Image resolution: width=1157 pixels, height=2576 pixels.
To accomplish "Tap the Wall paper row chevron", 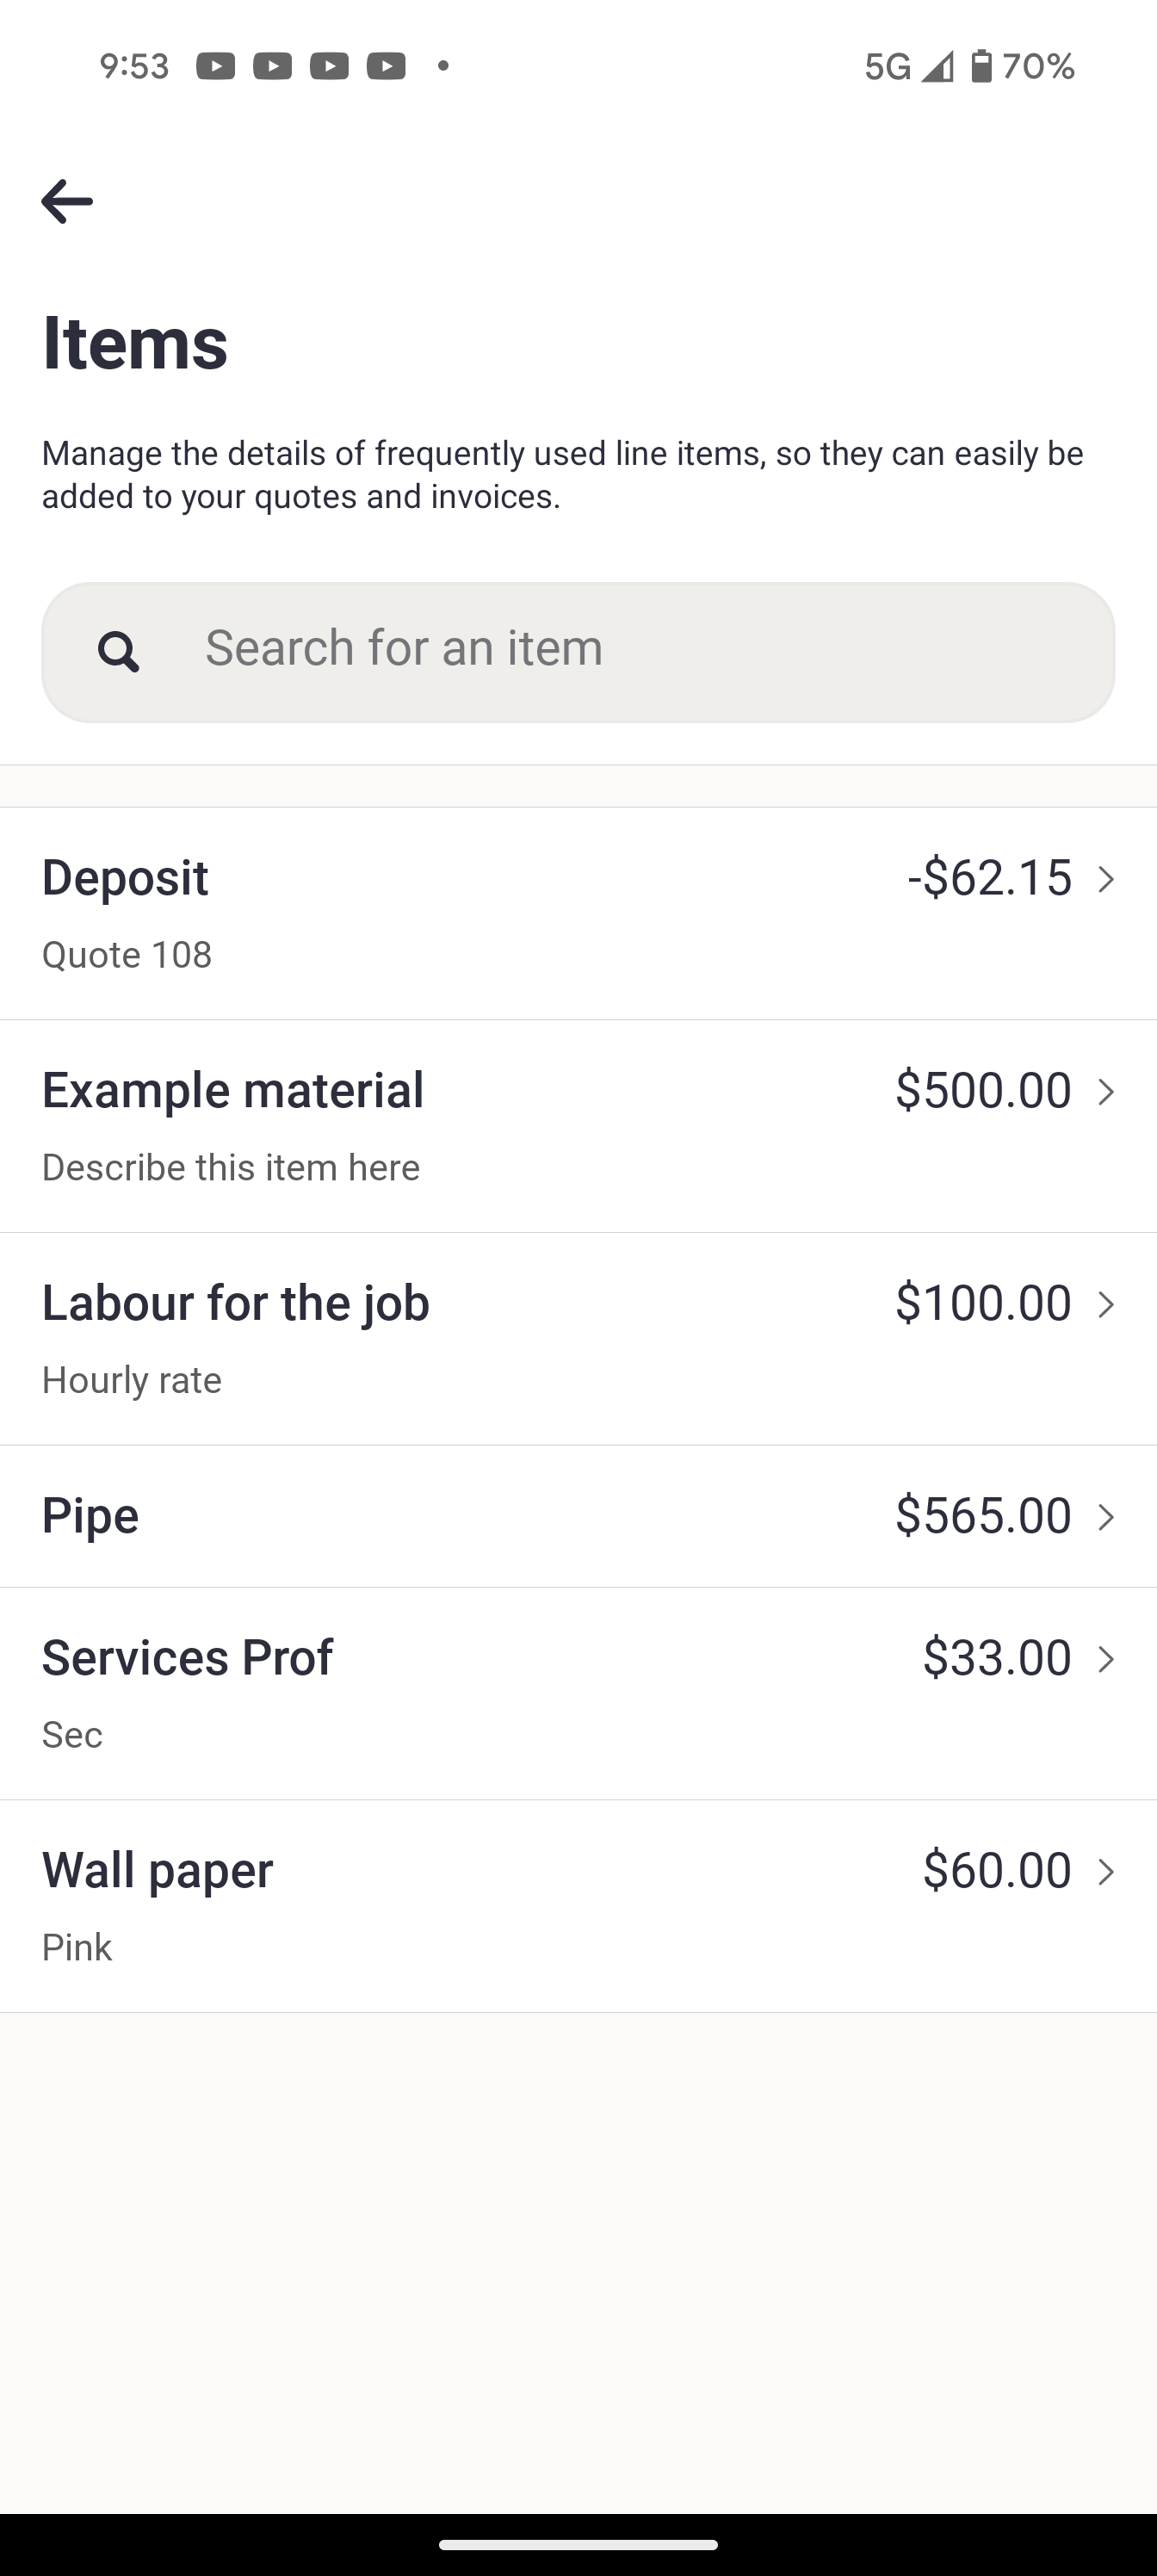I will [x=1106, y=1872].
